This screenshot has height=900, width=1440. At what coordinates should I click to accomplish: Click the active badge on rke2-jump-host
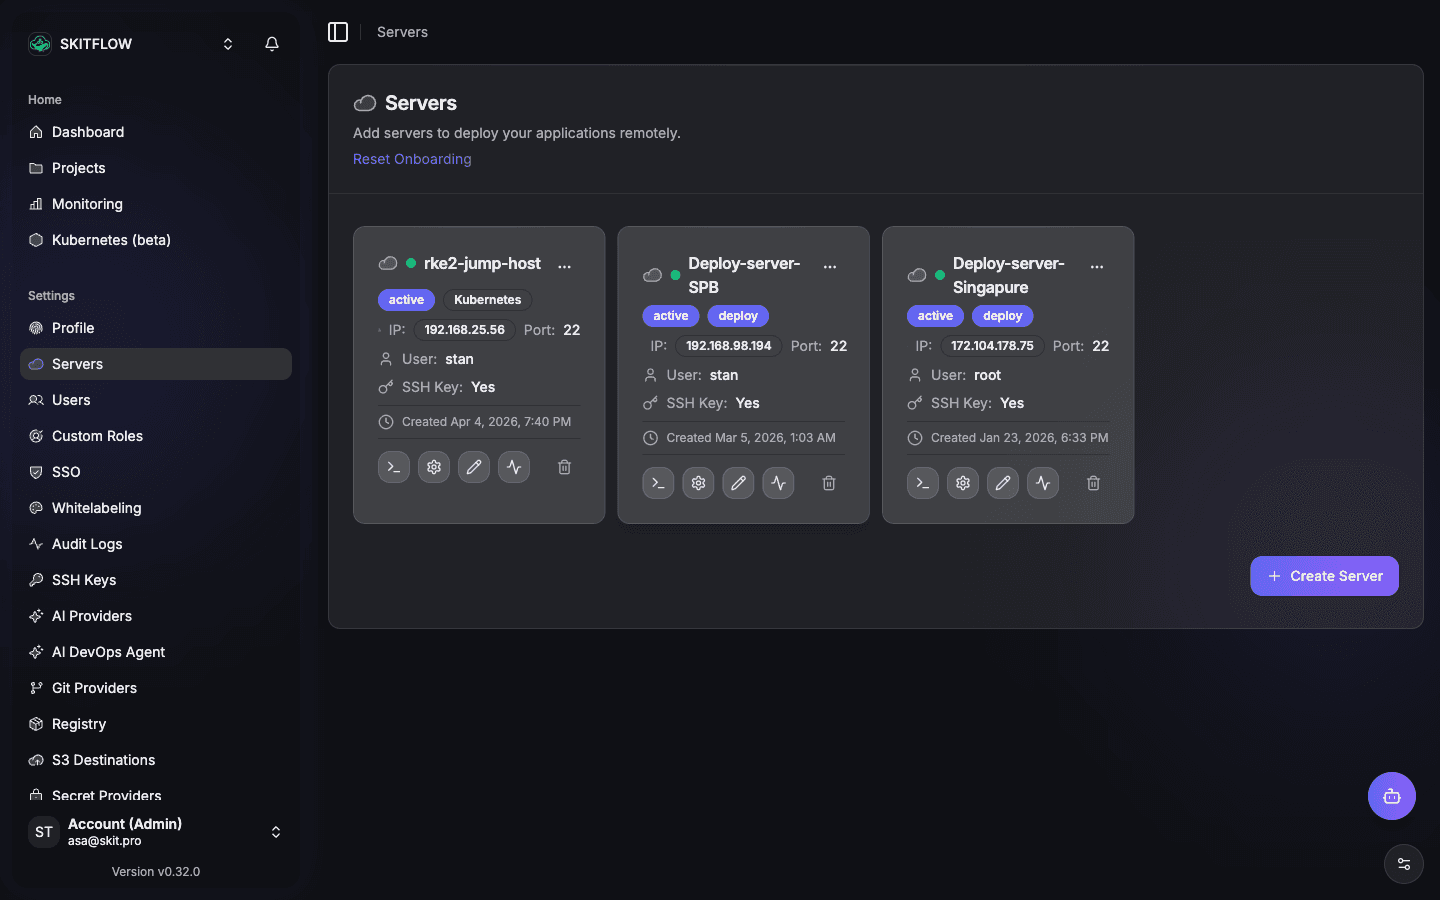coord(406,300)
